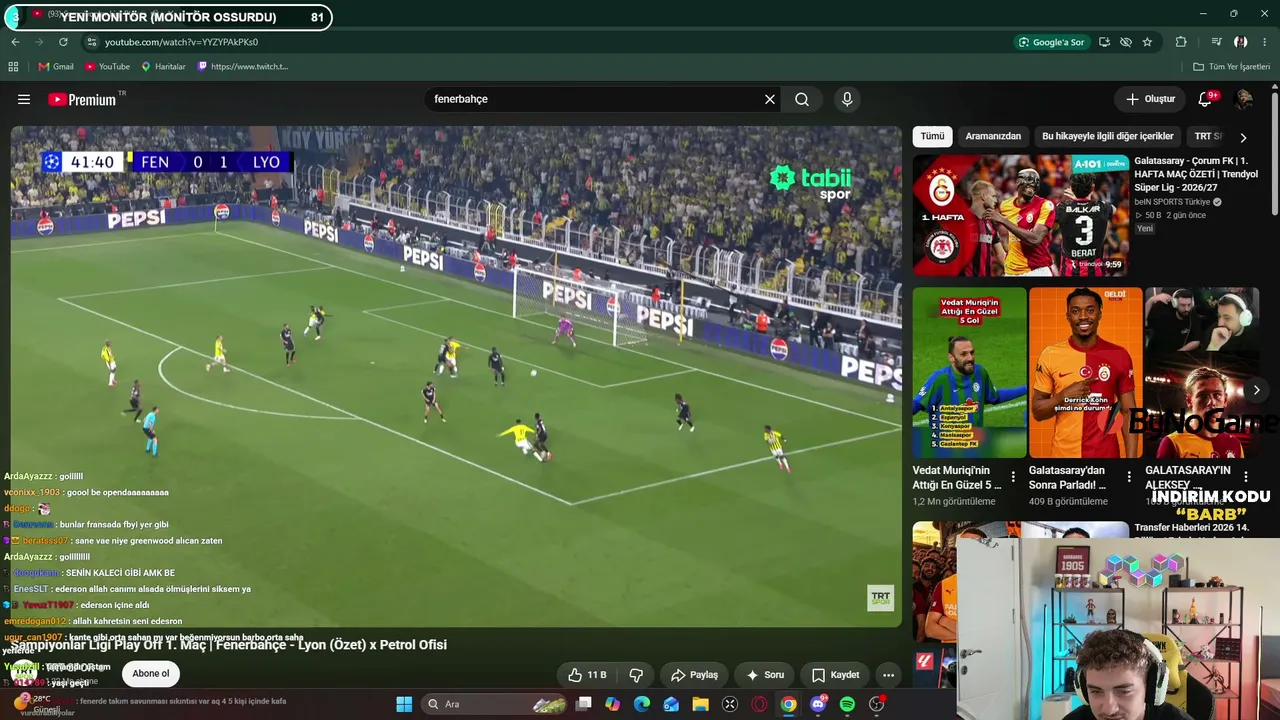Switch to Chrome in the taskbar

789,704
